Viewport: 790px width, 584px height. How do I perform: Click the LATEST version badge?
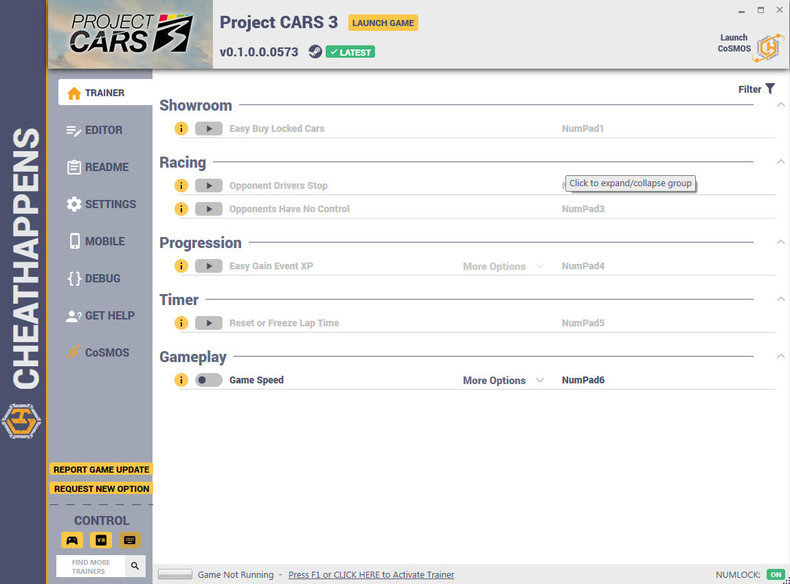point(350,52)
